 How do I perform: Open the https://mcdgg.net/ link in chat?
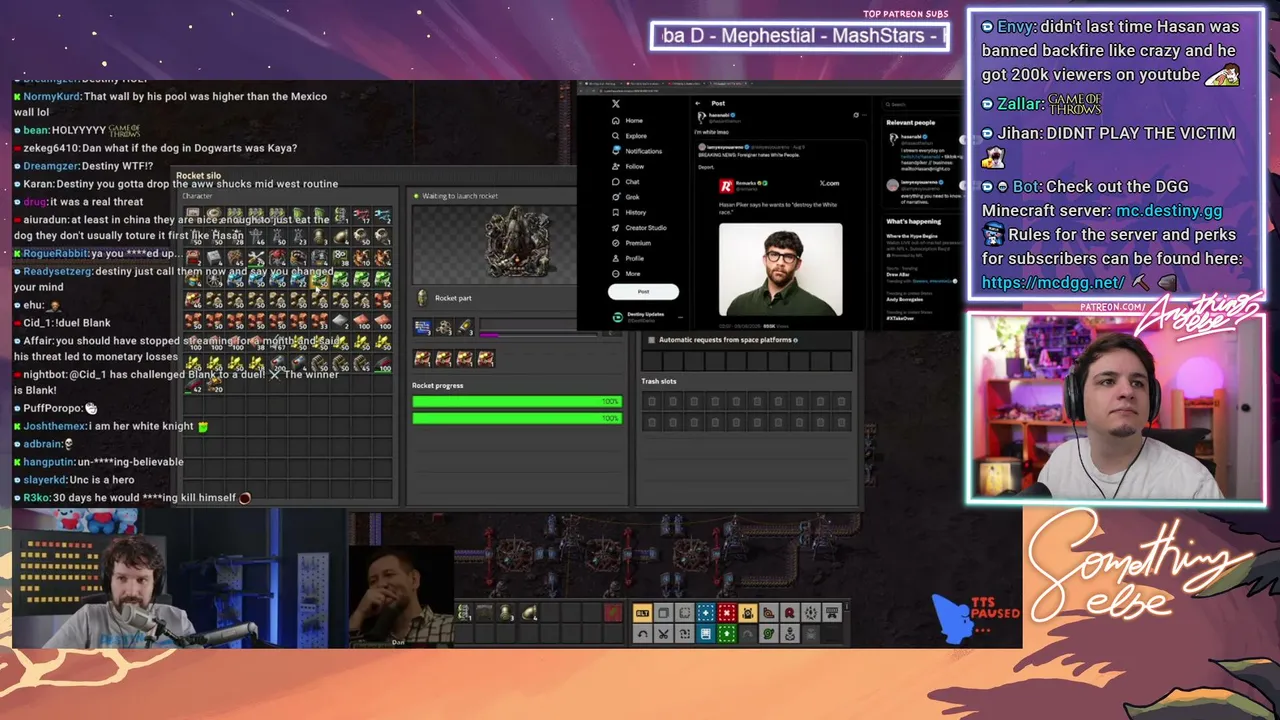tap(1053, 283)
